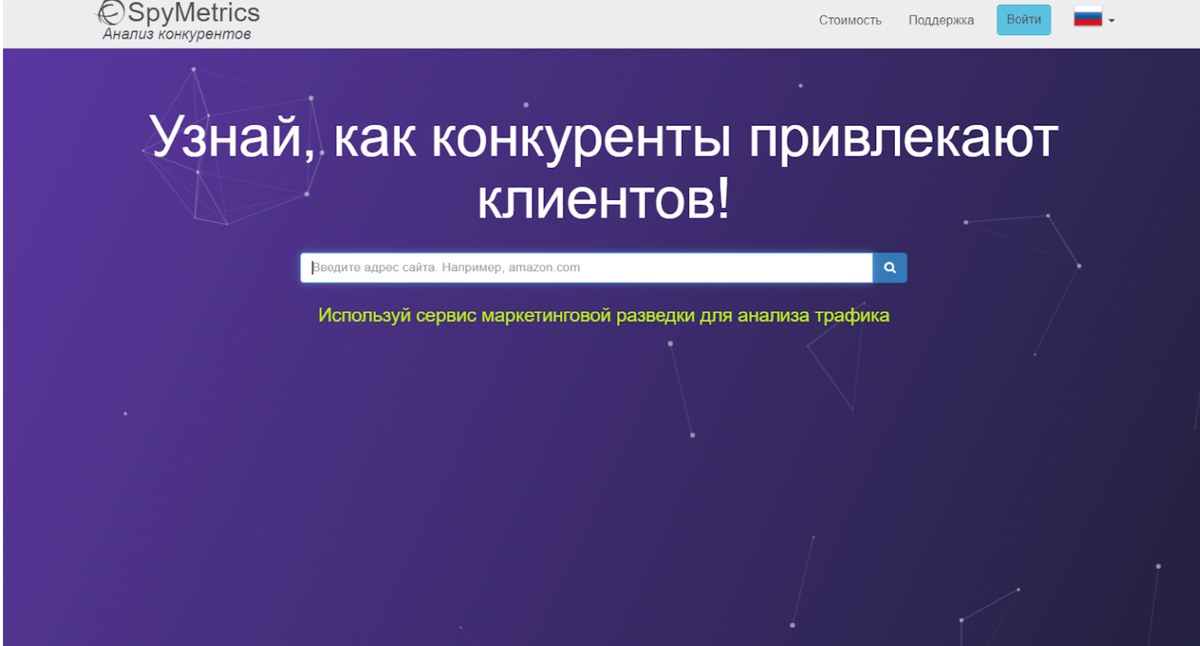This screenshot has width=1200, height=646.
Task: Open the Стоимость pricing page
Action: (850, 20)
